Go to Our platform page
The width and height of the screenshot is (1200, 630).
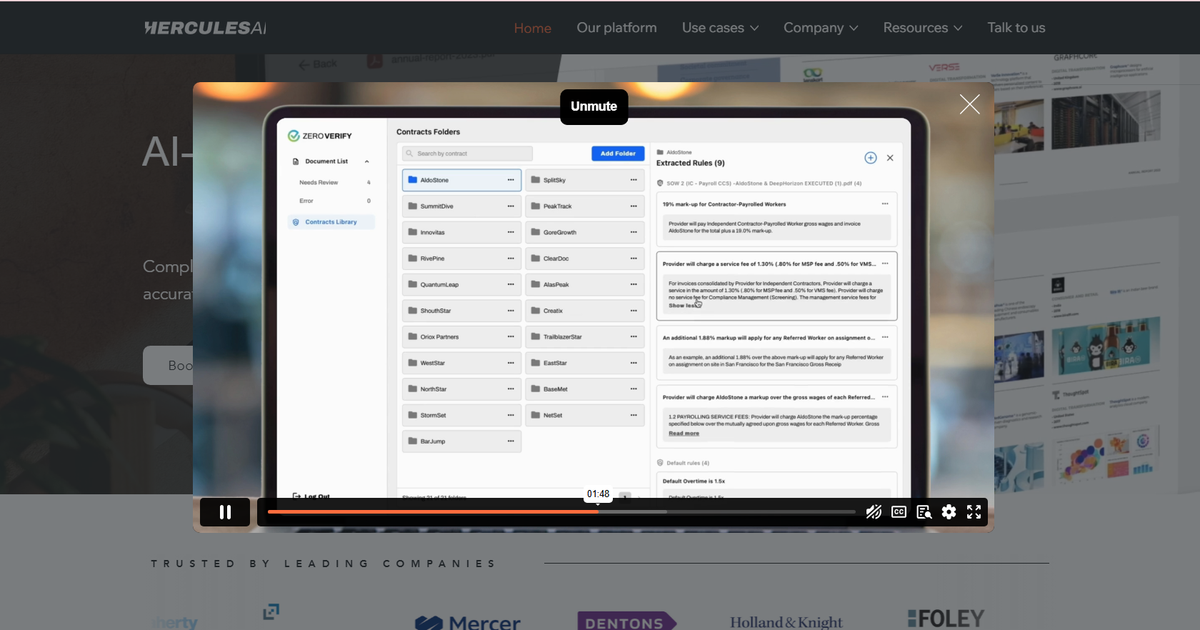point(617,28)
